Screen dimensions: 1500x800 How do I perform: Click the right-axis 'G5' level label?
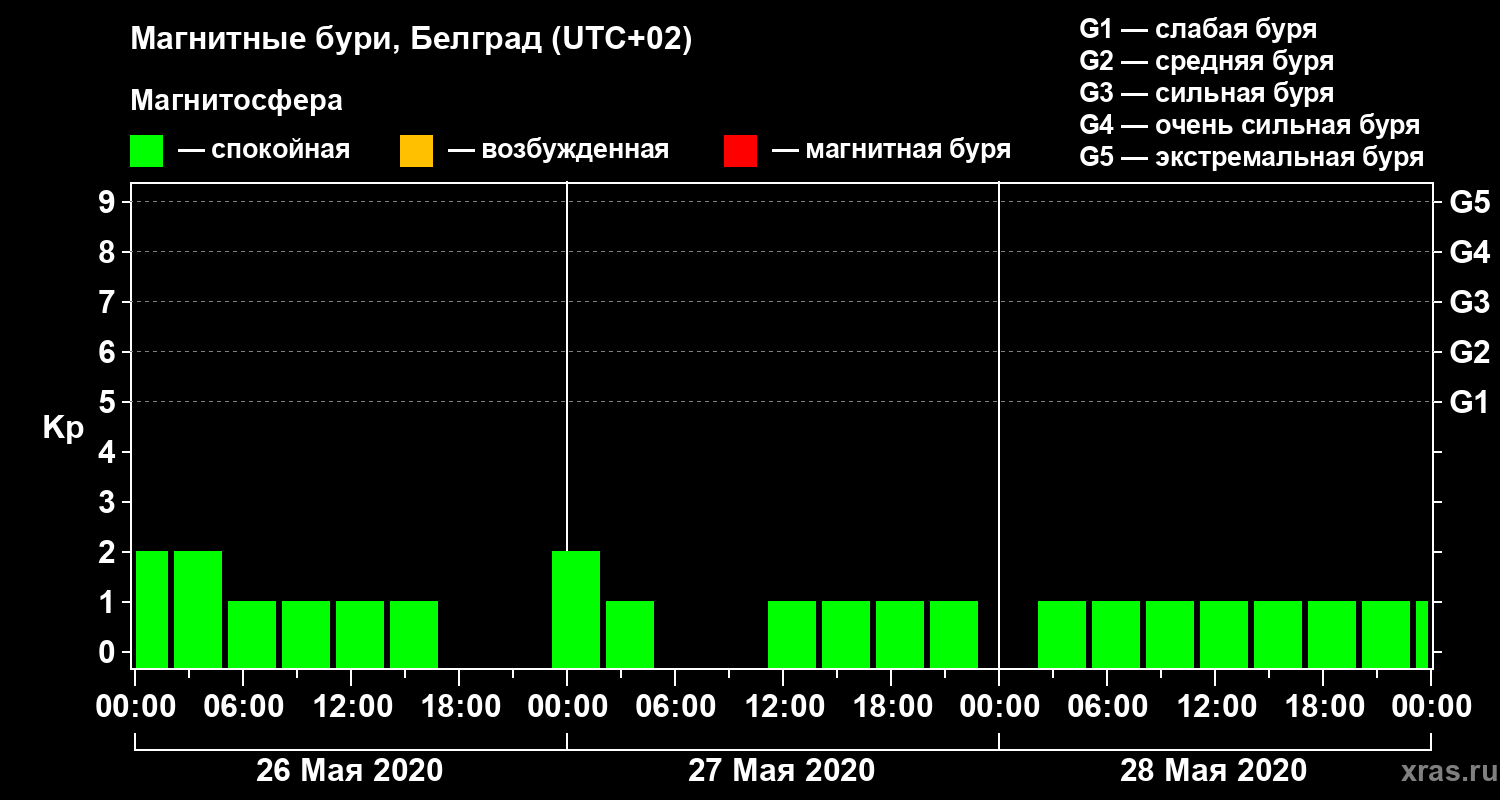click(1469, 202)
